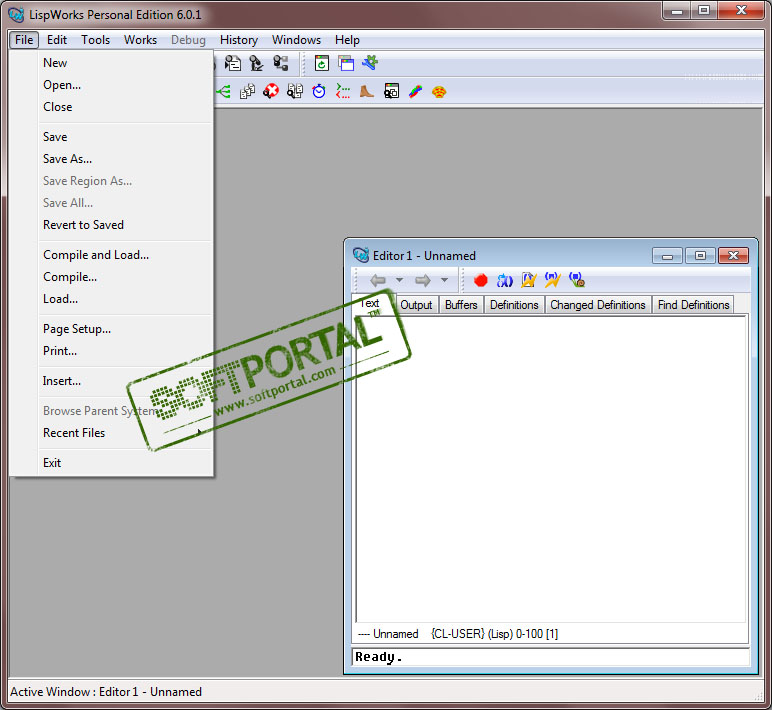Open the forward history dropdown arrow
This screenshot has height=710, width=772.
(x=444, y=280)
